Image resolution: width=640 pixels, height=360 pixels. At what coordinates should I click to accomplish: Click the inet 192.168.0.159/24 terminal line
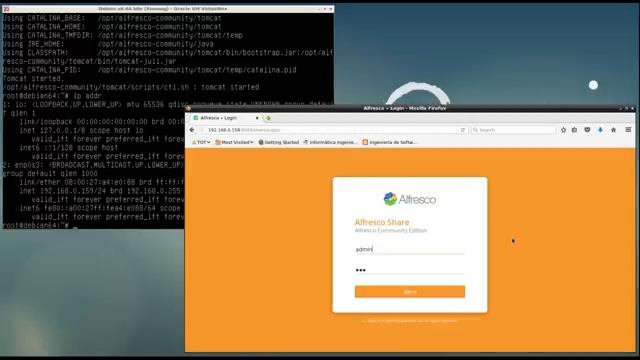point(100,191)
